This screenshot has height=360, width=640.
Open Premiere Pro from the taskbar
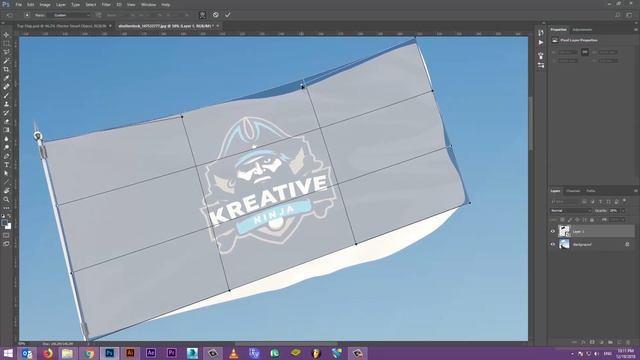coord(171,353)
